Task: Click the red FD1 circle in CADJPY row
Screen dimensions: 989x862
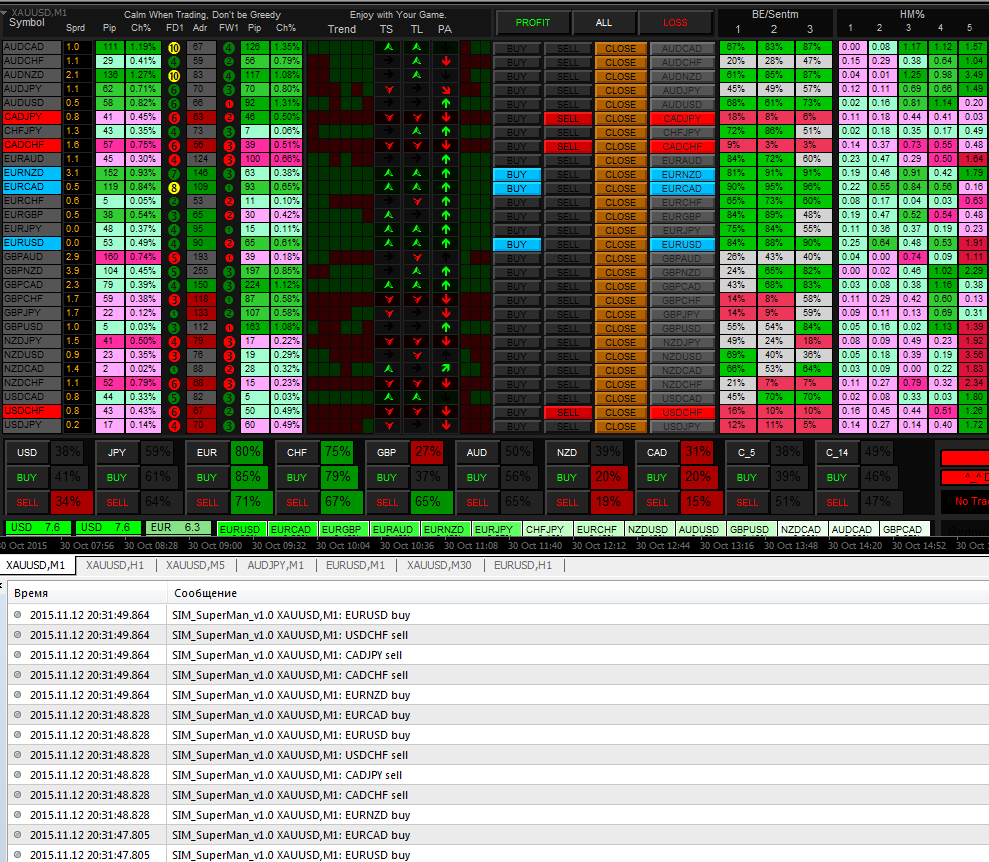Action: [174, 118]
